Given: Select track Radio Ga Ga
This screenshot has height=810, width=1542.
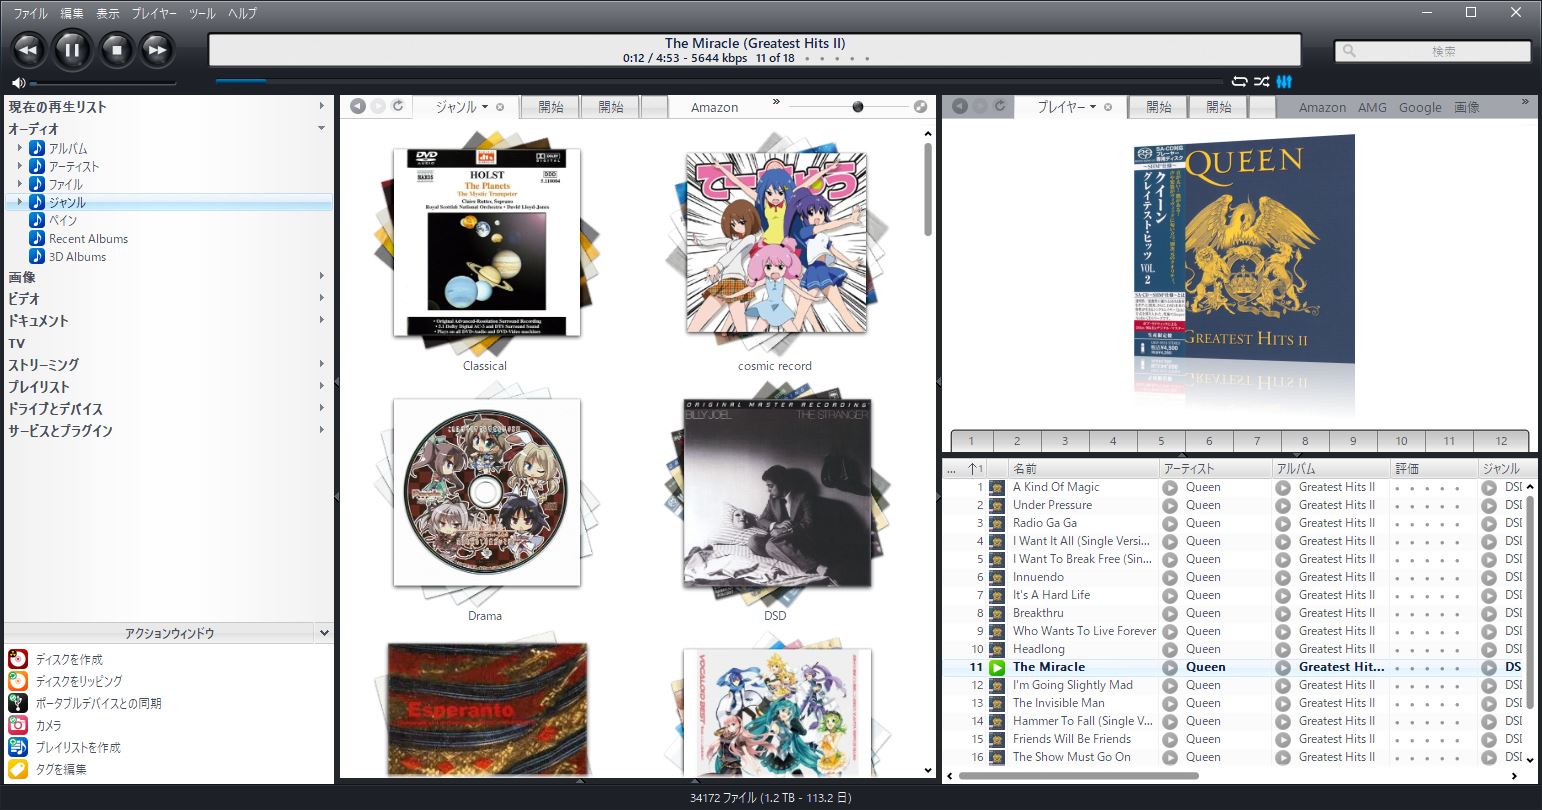Looking at the screenshot, I should (x=1044, y=523).
